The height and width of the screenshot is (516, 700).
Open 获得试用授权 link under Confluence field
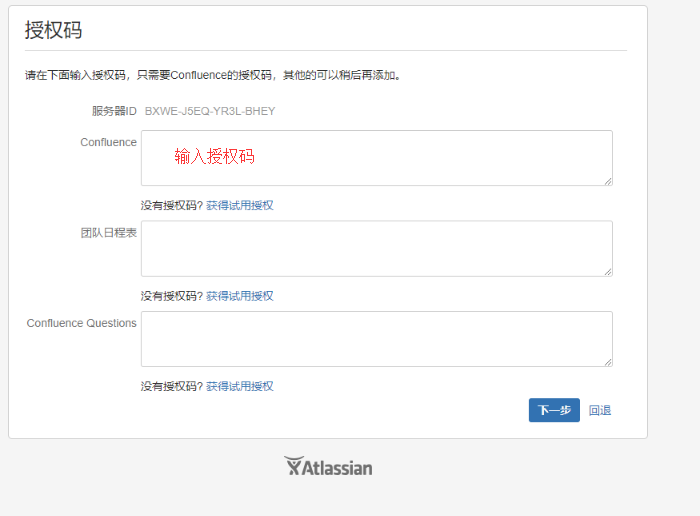click(240, 205)
